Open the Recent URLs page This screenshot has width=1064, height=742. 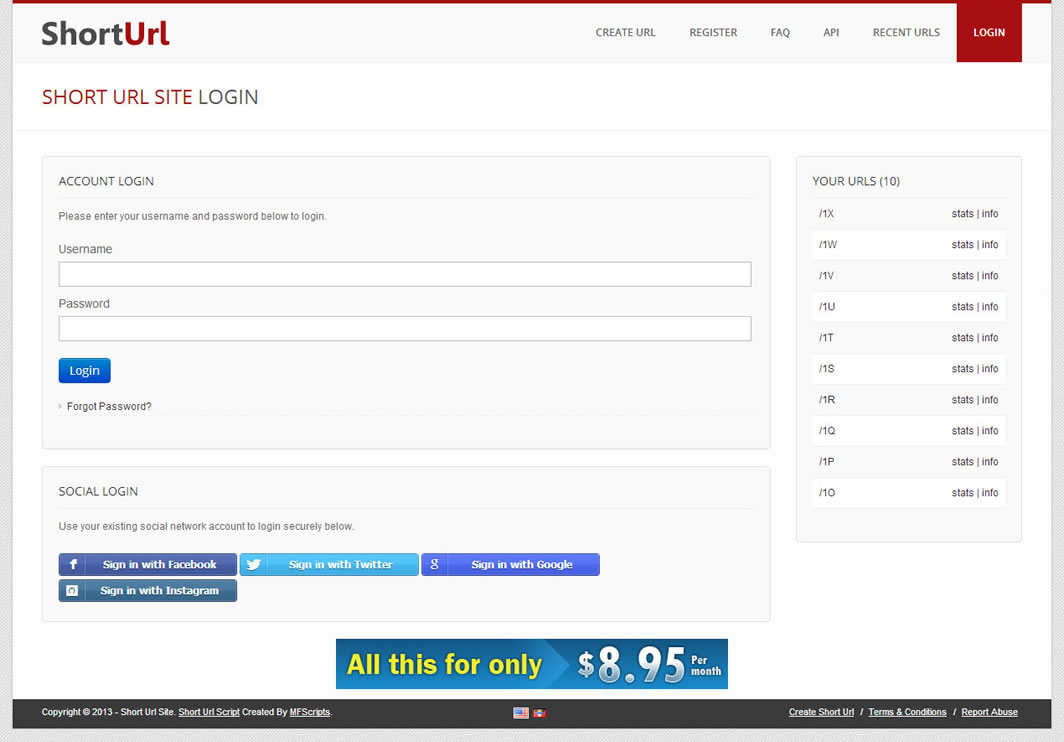(x=906, y=33)
